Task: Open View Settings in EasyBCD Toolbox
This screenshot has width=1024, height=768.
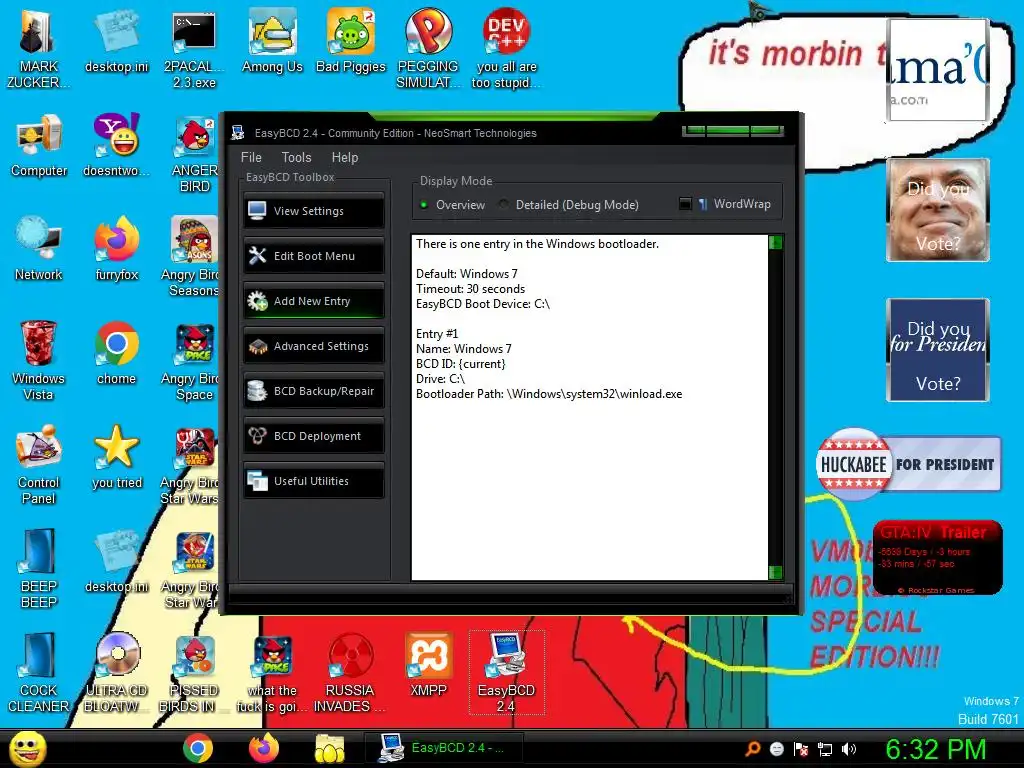Action: pos(313,211)
